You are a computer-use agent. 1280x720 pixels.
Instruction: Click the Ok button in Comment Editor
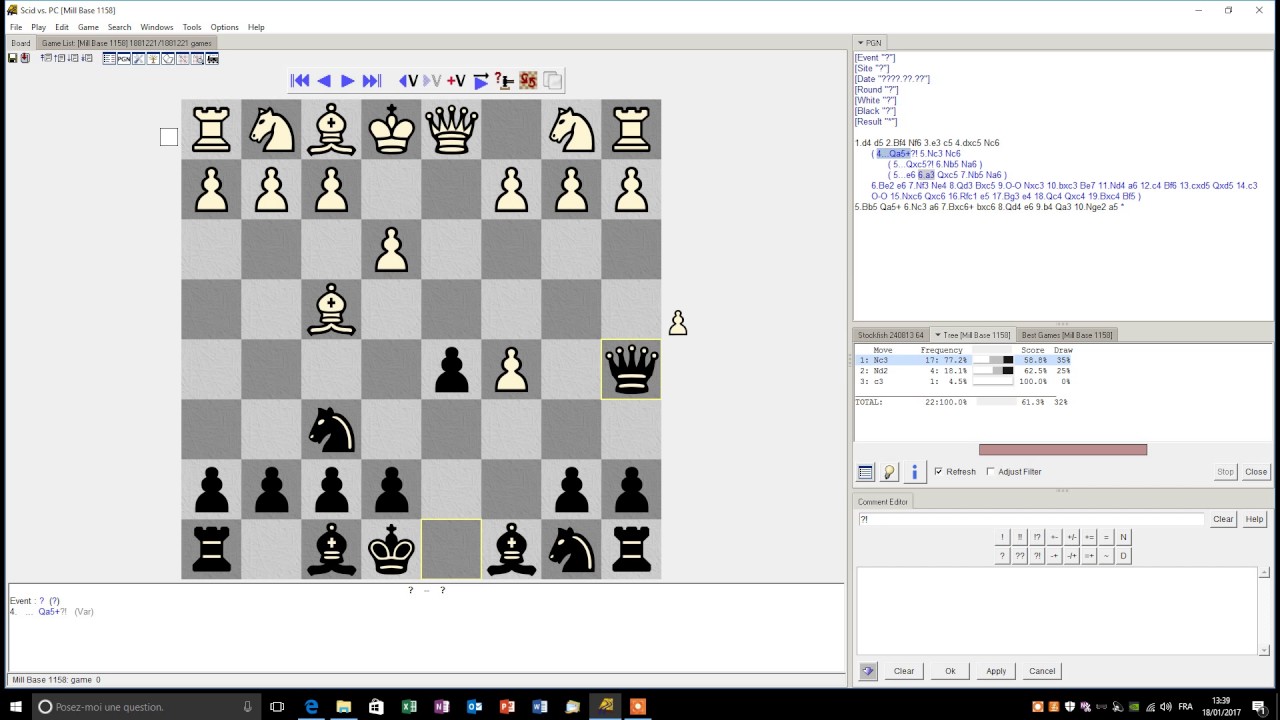click(950, 671)
